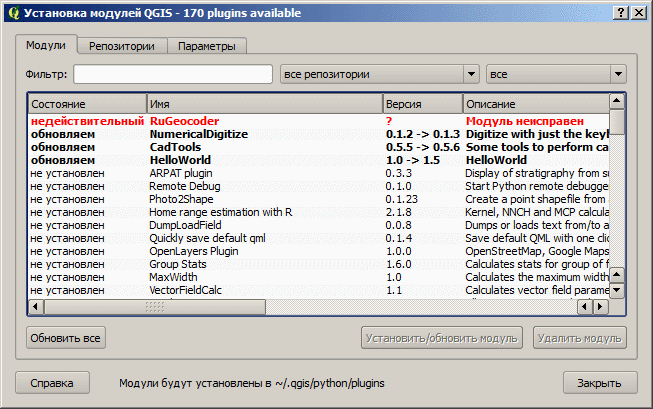653x409 pixels.
Task: Focus the Фильтр text field
Action: click(x=173, y=74)
